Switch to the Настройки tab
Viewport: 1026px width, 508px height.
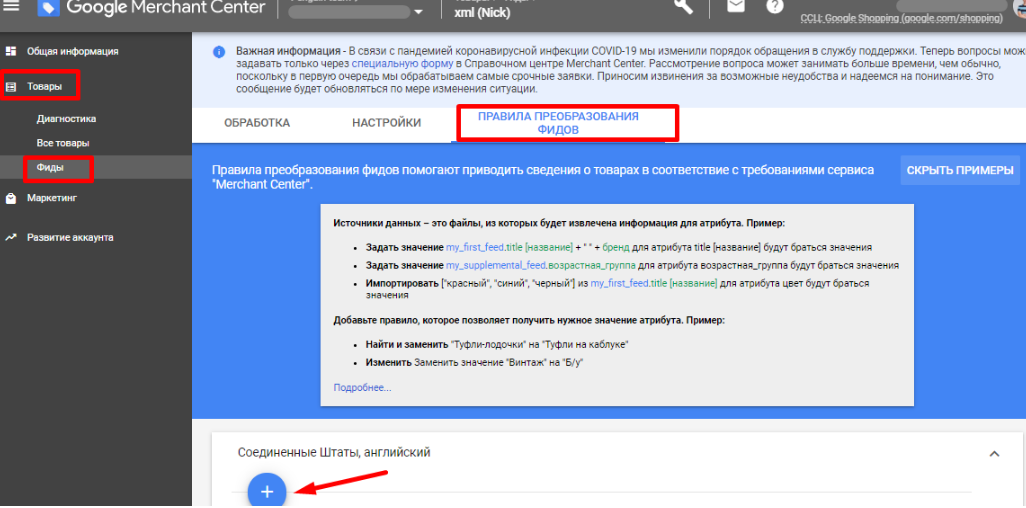(387, 123)
